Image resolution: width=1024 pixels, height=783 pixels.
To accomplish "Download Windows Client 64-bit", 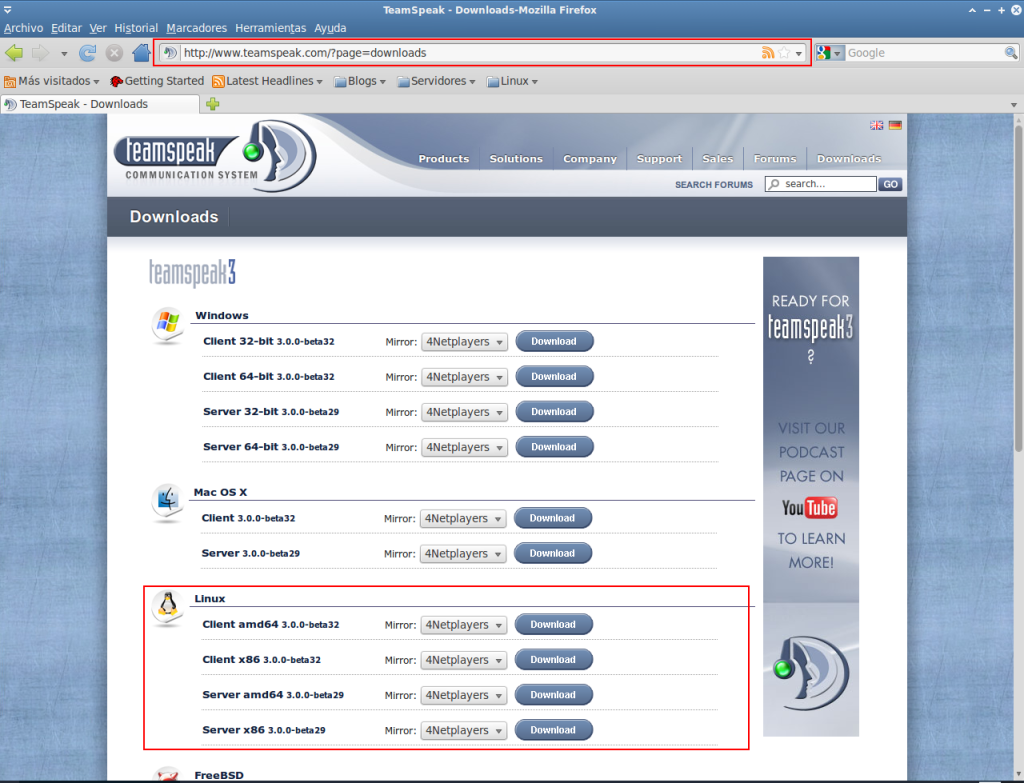I will [554, 376].
